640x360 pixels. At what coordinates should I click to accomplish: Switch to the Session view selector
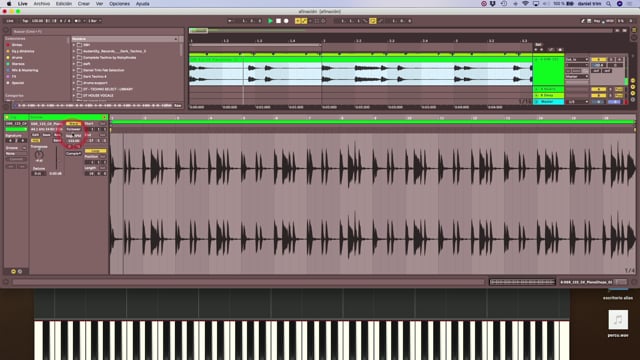tap(634, 37)
